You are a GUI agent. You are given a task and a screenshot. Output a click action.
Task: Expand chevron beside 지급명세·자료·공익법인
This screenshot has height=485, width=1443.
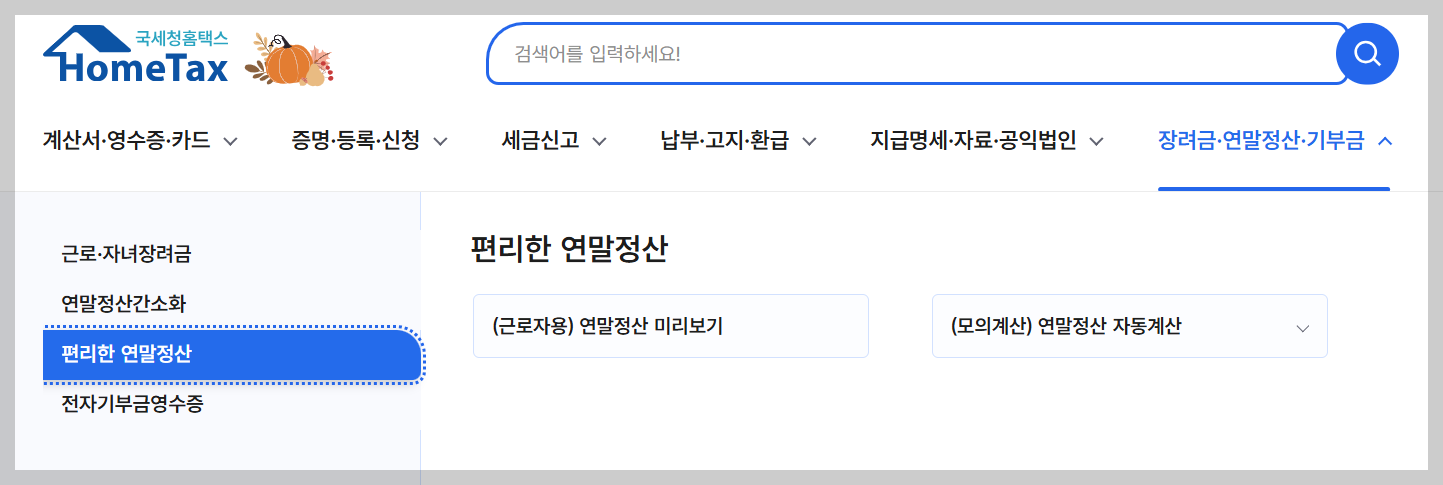click(1096, 141)
